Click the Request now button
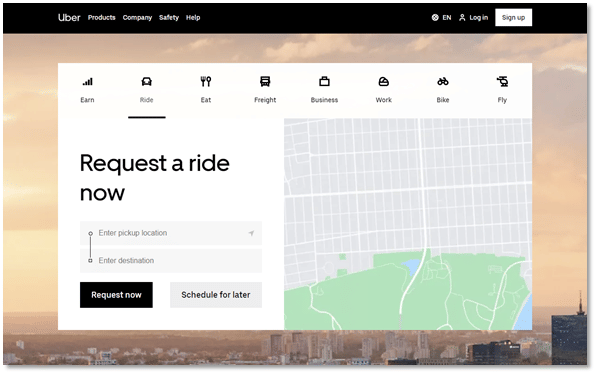This screenshot has width=596, height=374. [116, 295]
